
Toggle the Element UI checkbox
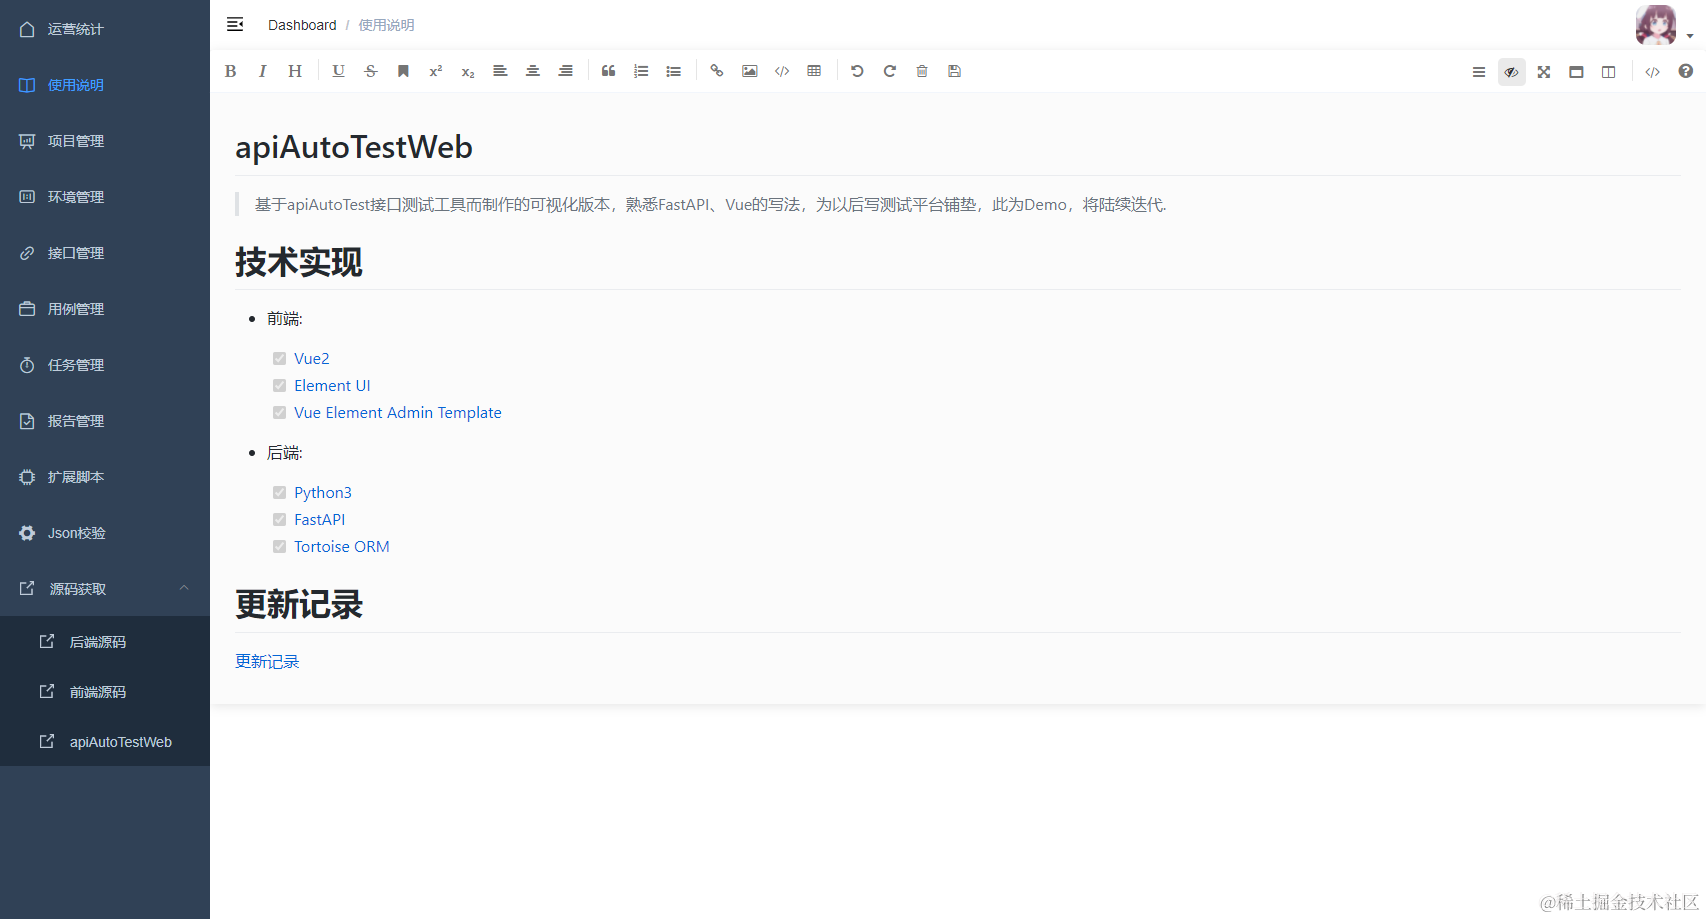point(280,385)
